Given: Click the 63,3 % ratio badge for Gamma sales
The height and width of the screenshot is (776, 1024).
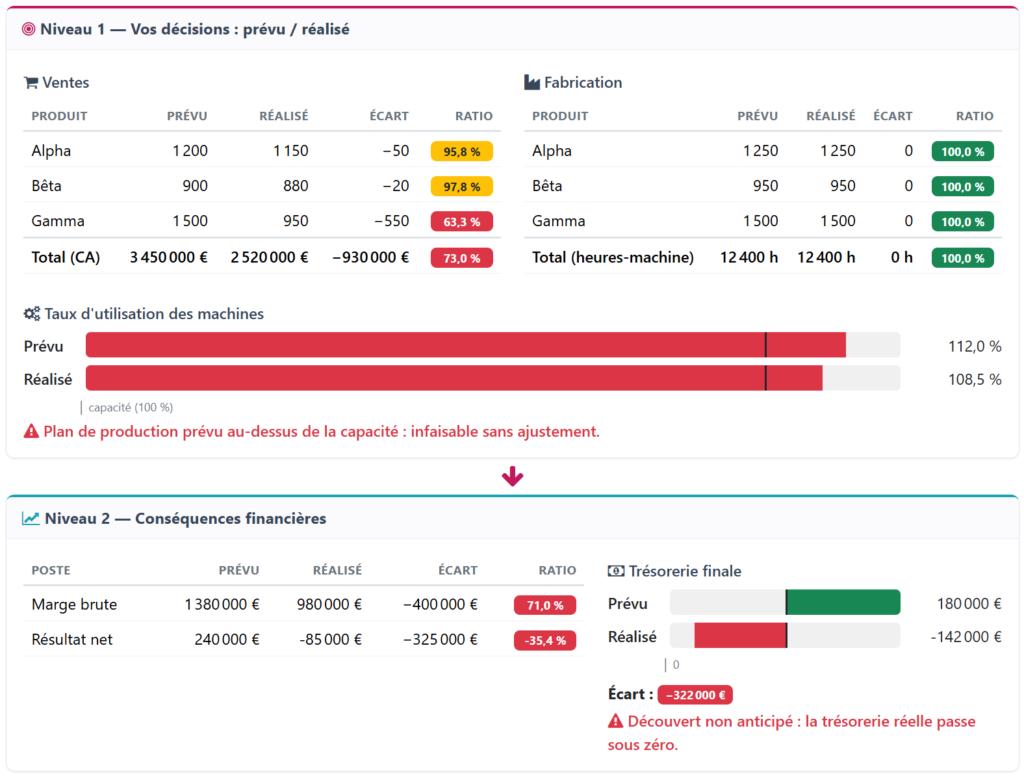Looking at the screenshot, I should pyautogui.click(x=462, y=222).
